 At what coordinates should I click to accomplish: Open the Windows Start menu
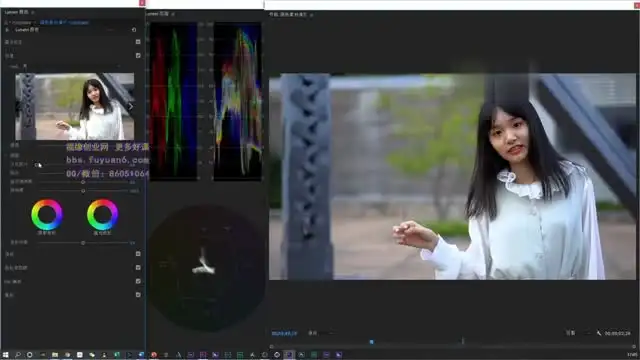click(5, 355)
